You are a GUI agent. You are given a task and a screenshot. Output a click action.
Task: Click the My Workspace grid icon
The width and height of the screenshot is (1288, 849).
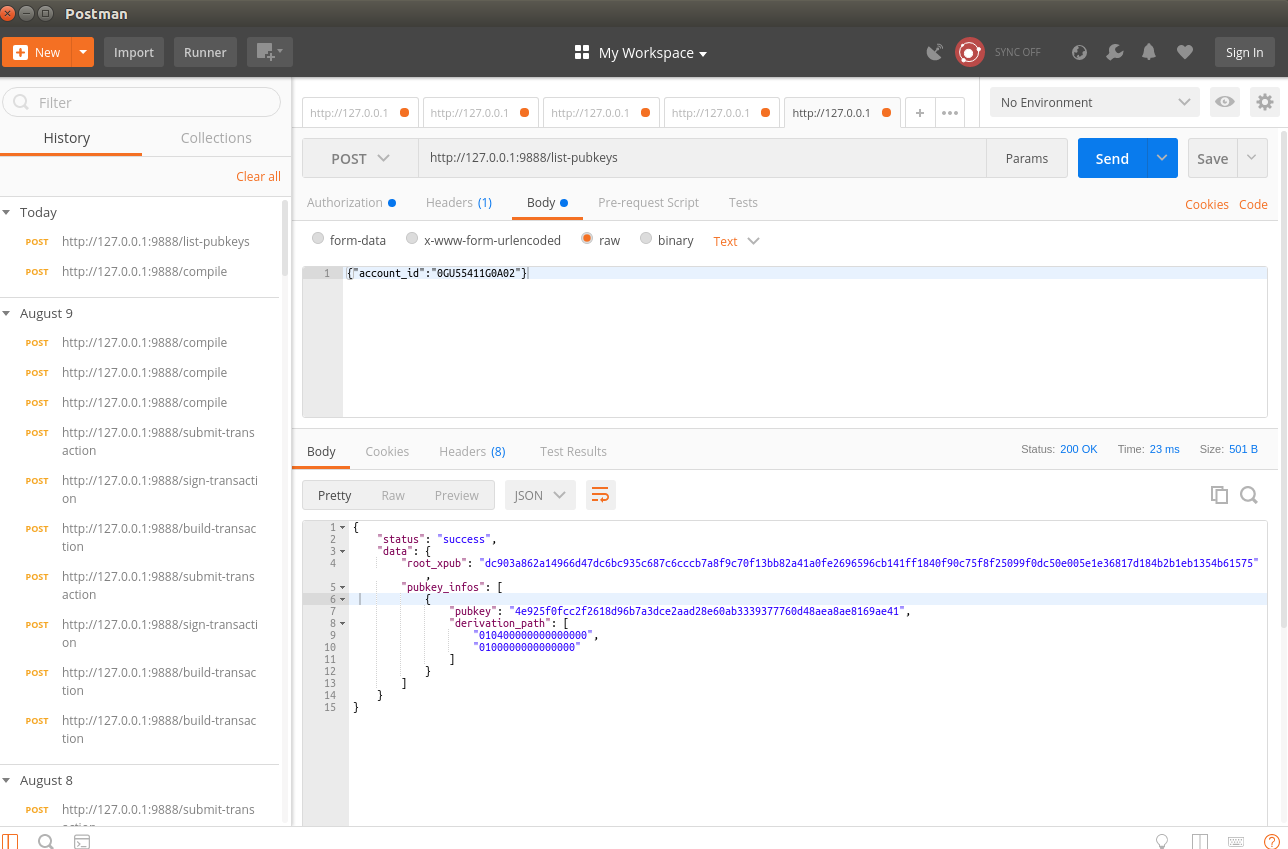(582, 52)
